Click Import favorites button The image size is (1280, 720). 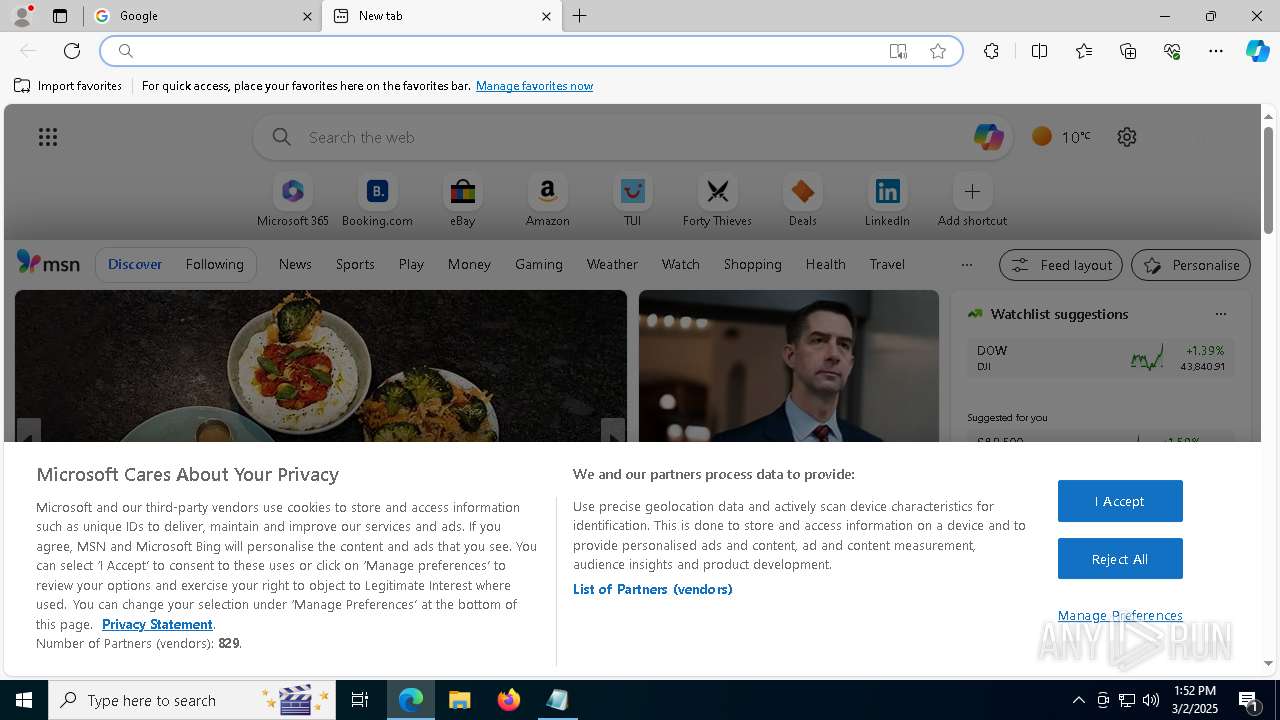pos(68,86)
